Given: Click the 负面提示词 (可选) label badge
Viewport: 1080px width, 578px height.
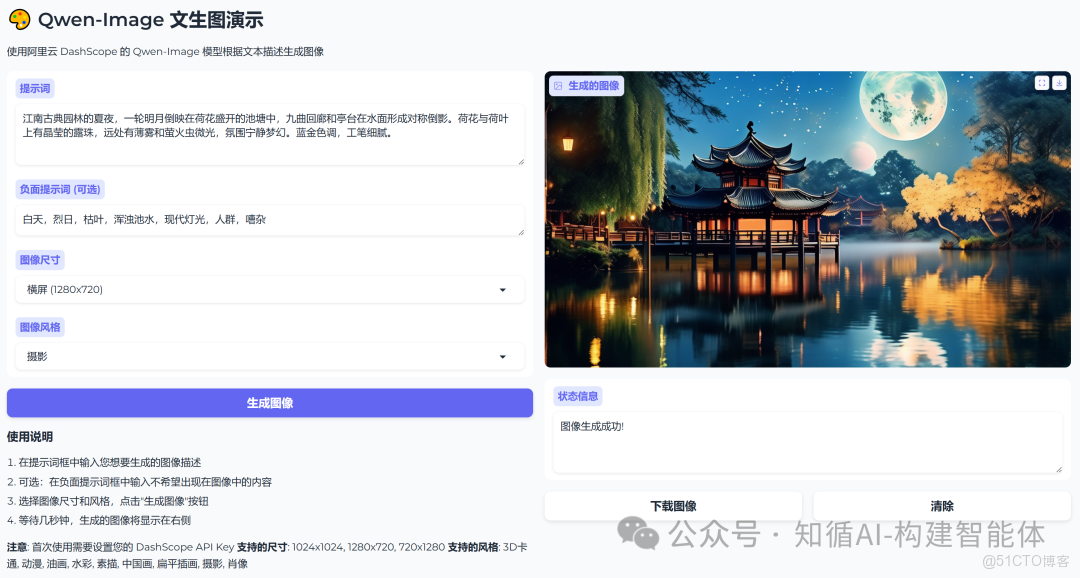Looking at the screenshot, I should point(60,188).
